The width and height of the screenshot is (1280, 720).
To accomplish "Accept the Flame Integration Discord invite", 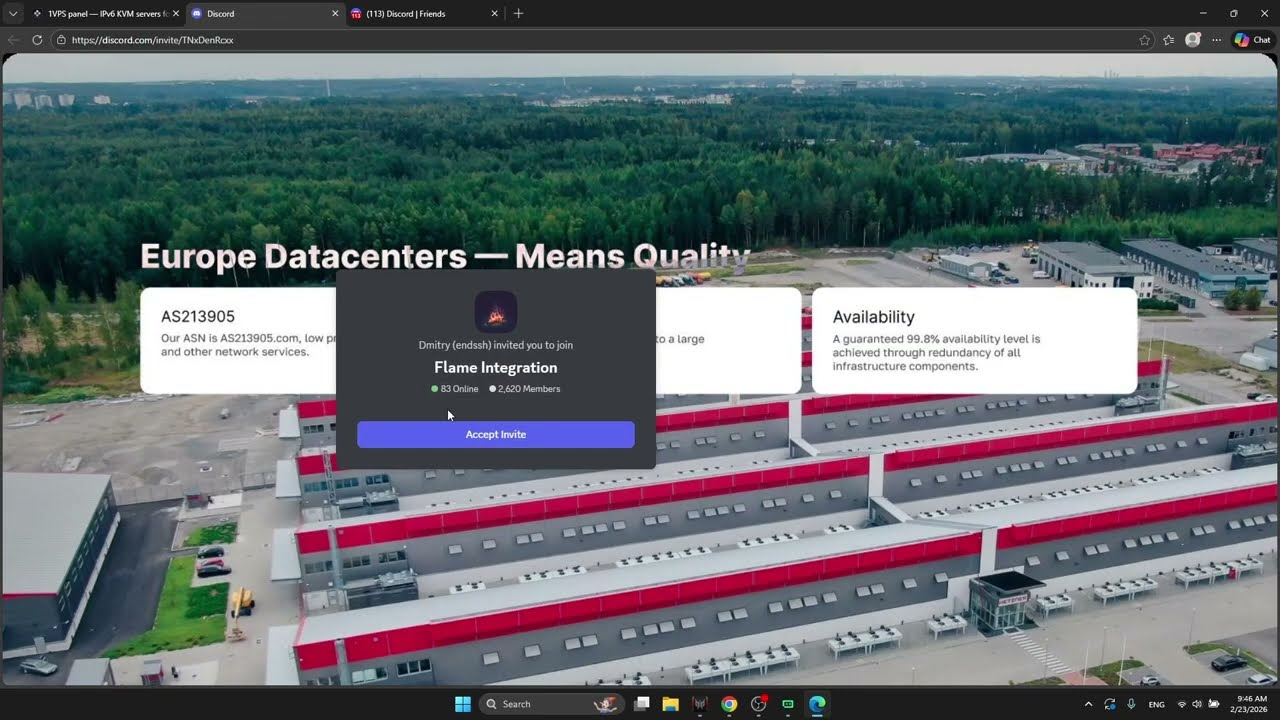I will [495, 434].
